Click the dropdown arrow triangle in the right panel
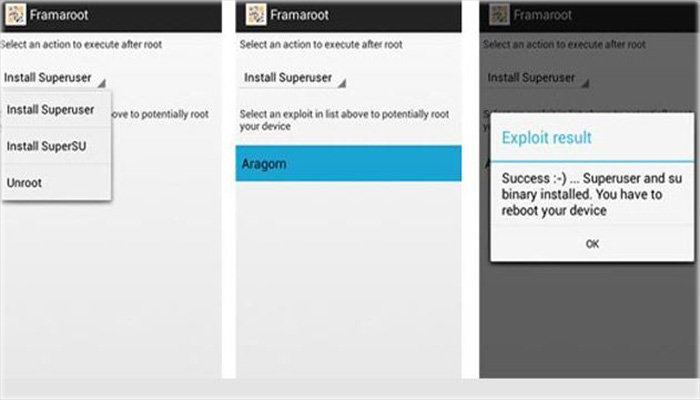The image size is (700, 400). pyautogui.click(x=585, y=83)
